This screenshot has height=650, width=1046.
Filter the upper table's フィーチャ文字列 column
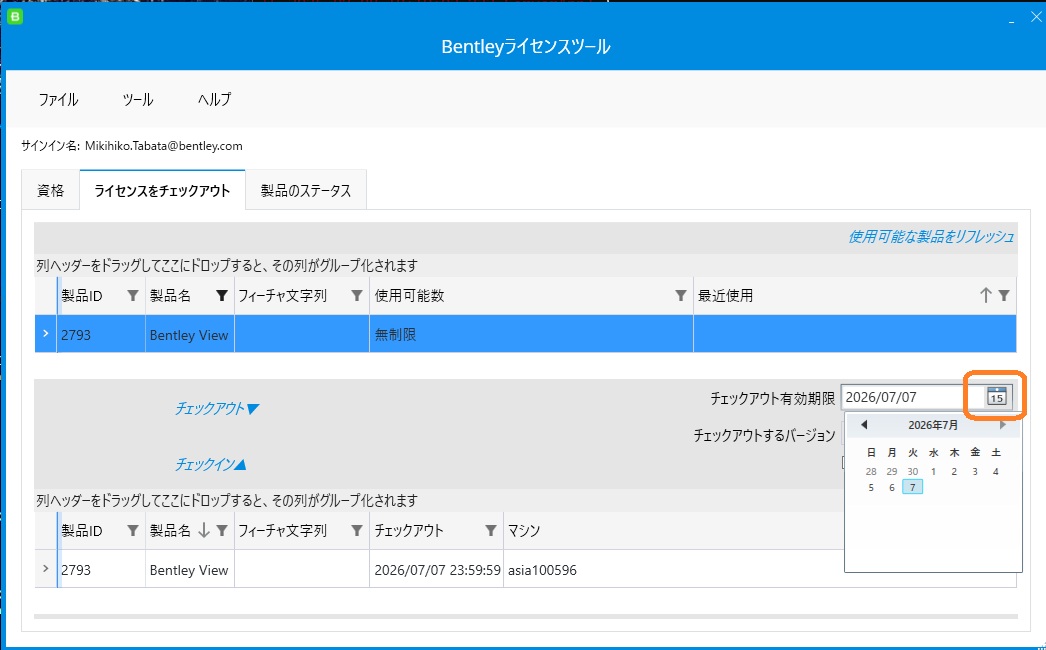tap(357, 296)
